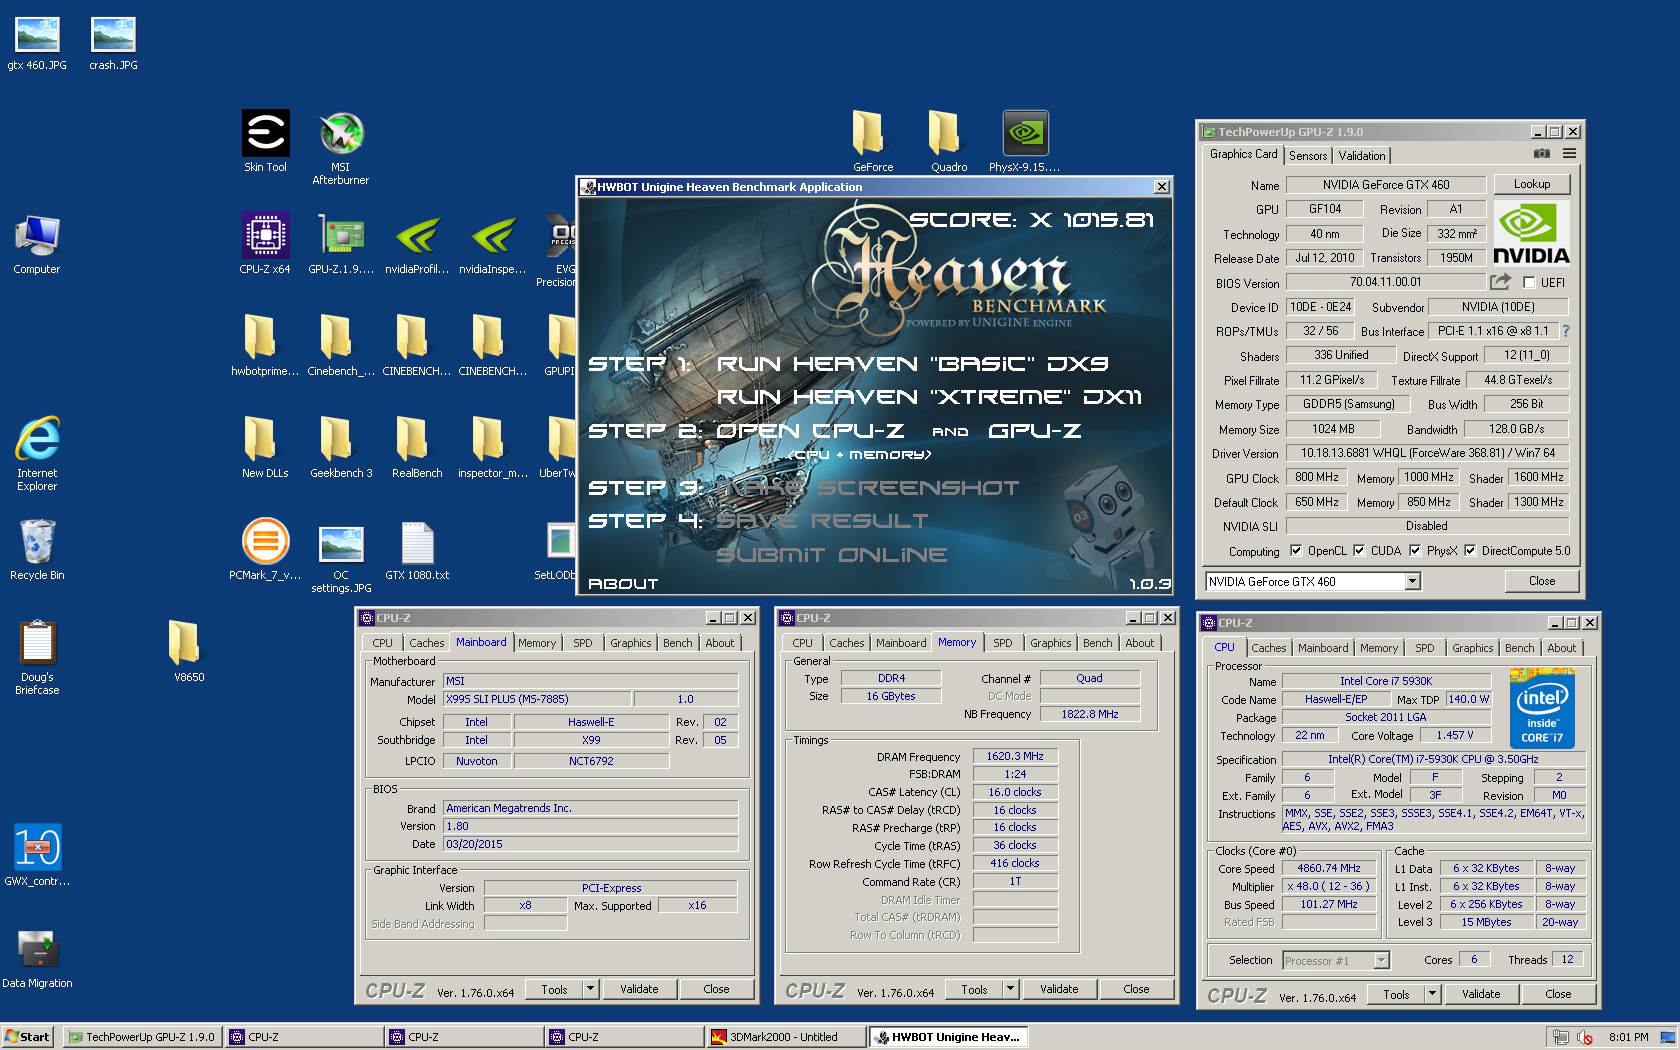This screenshot has width=1680, height=1050.
Task: Open the hwbotprime folder
Action: (x=265, y=345)
